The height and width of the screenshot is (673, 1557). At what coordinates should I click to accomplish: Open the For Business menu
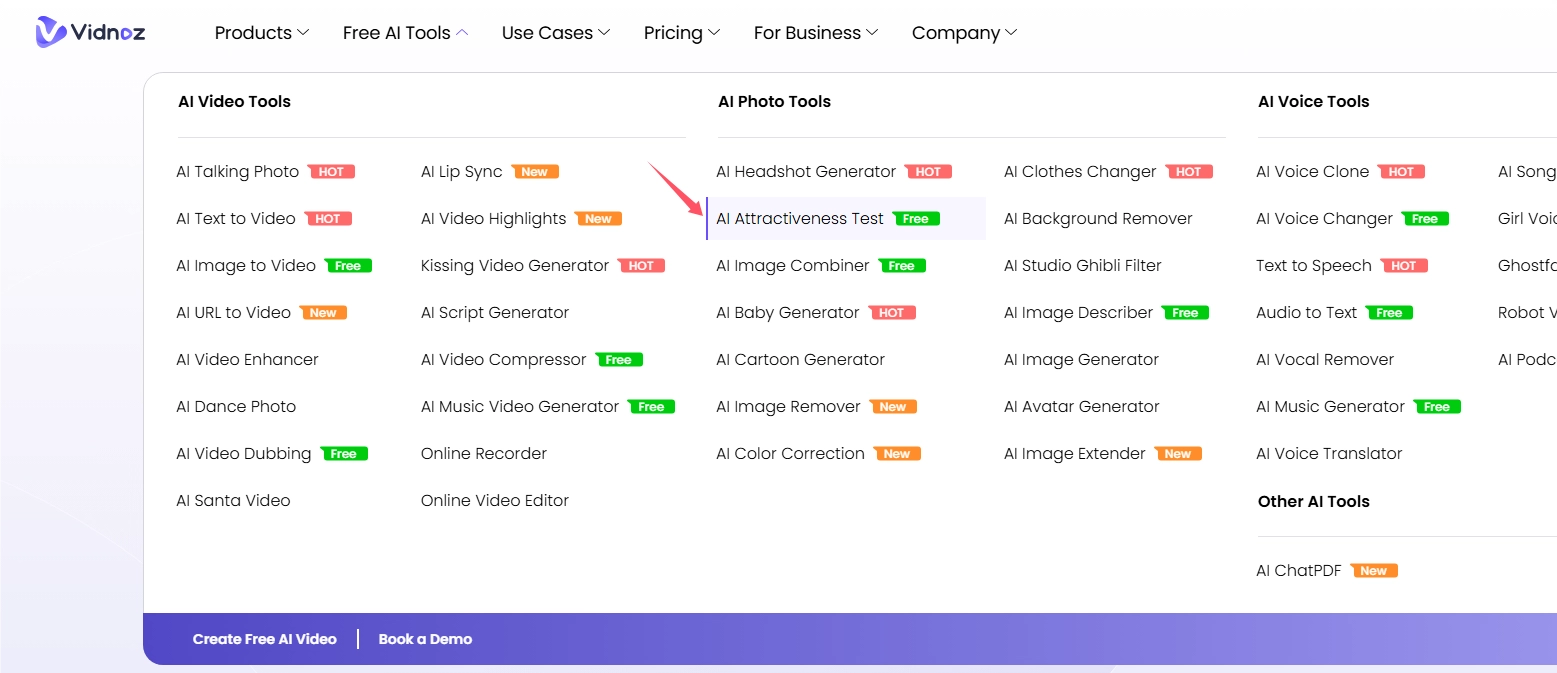(x=808, y=32)
